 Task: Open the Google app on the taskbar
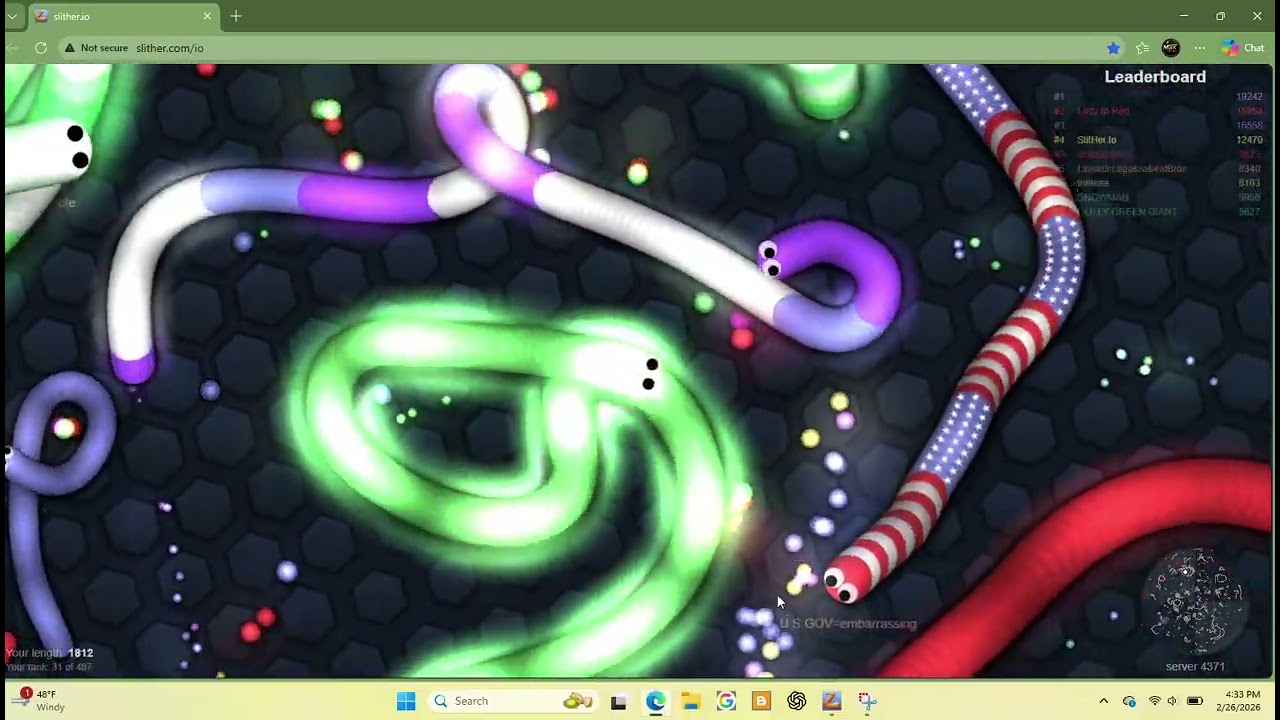726,701
